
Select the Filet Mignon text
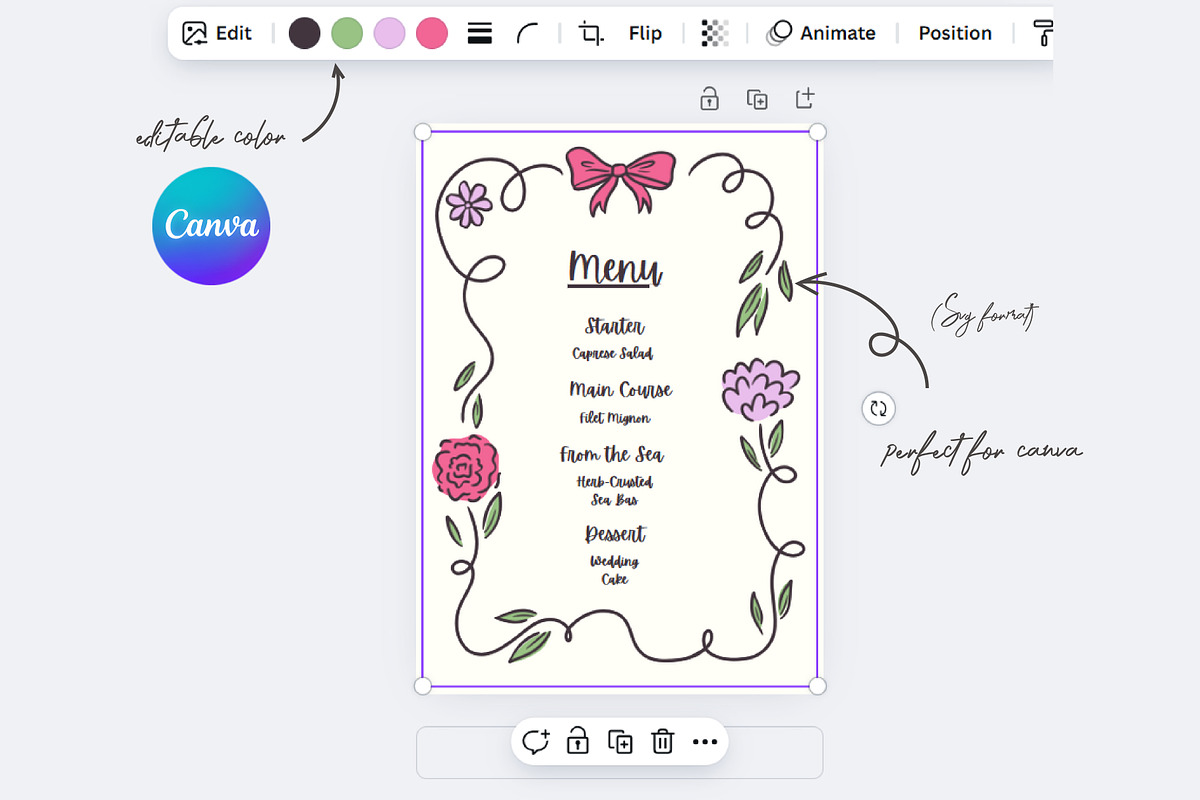(615, 418)
